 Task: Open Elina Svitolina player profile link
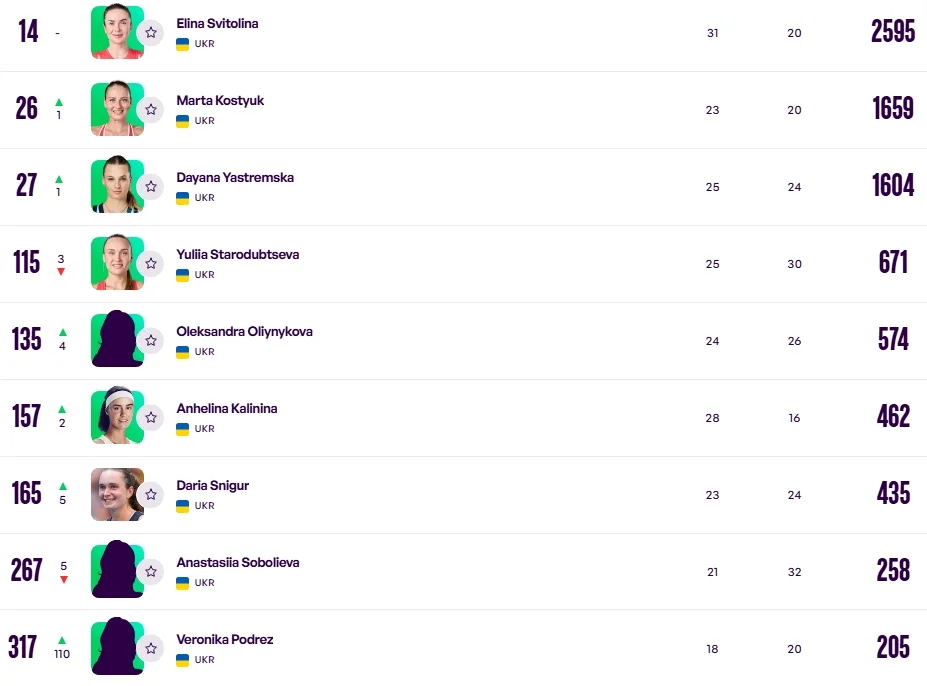[x=217, y=23]
